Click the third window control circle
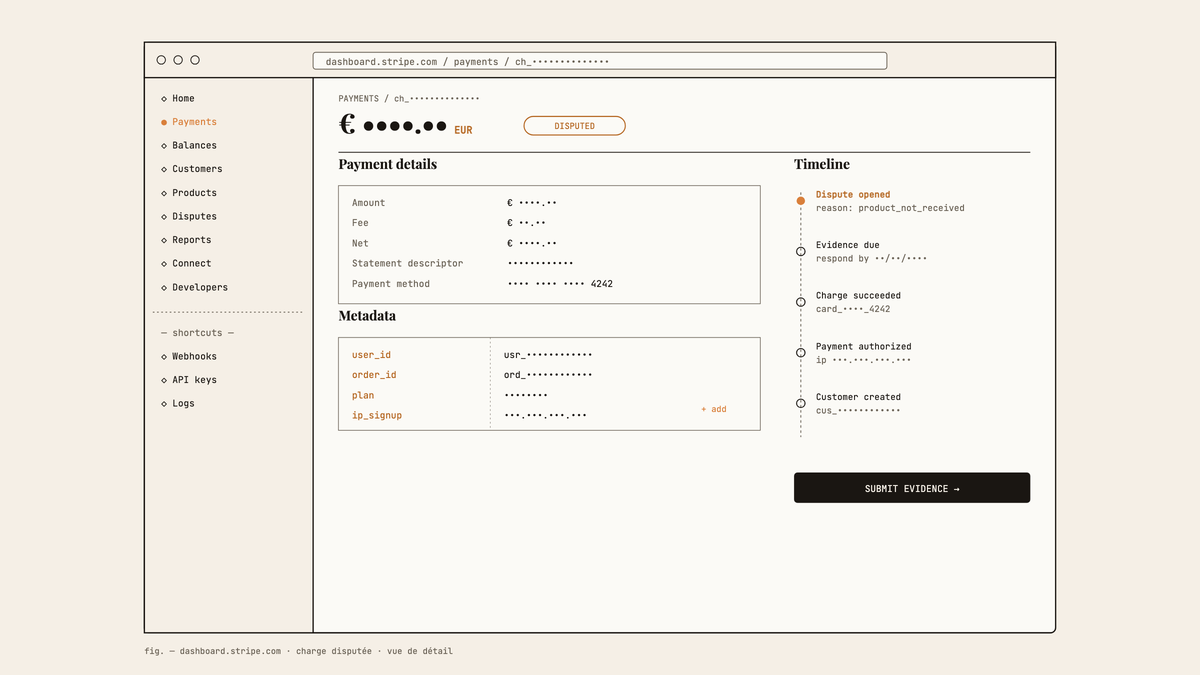This screenshot has width=1200, height=675. pos(195,60)
